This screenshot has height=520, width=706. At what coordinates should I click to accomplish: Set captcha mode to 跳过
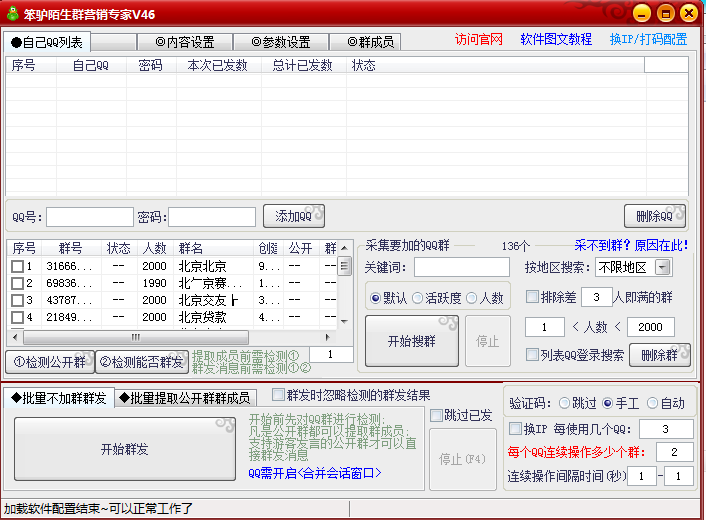pos(564,403)
